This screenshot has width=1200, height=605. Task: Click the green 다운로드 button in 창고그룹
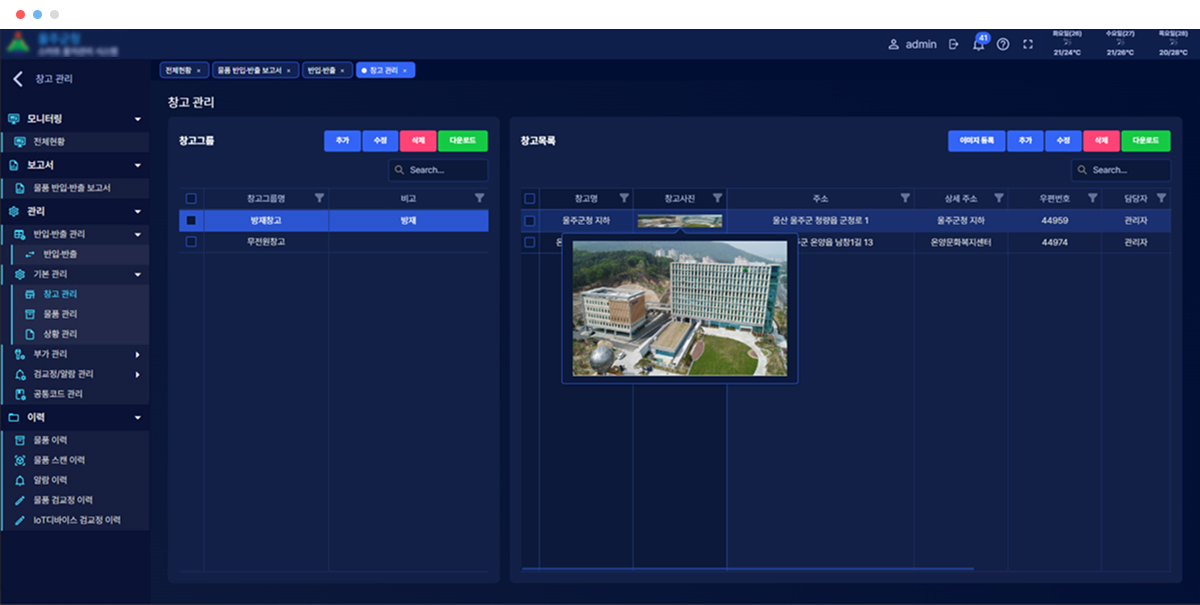(463, 142)
